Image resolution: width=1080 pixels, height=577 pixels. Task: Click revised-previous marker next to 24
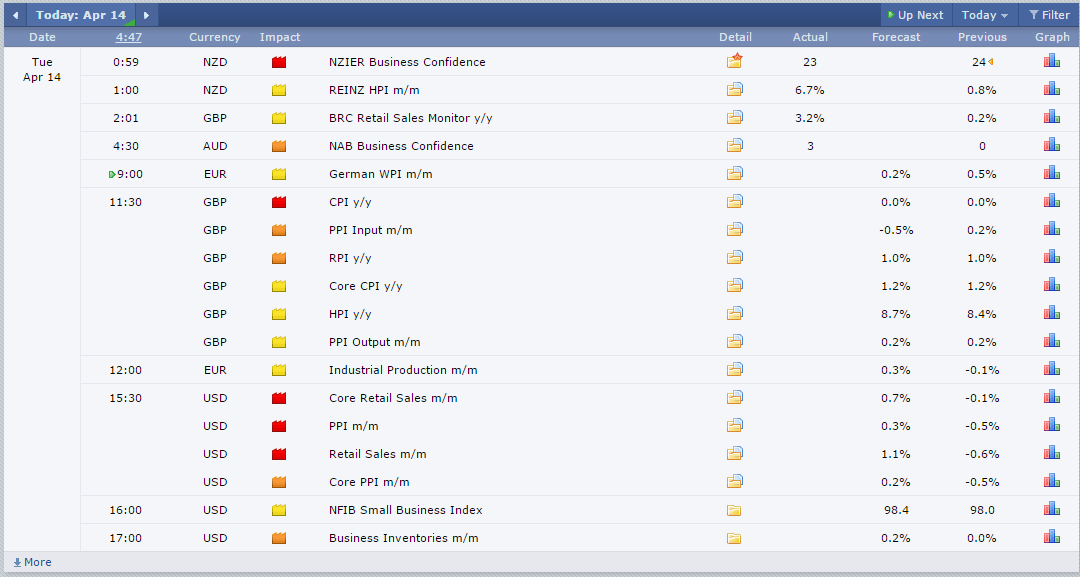pos(990,62)
